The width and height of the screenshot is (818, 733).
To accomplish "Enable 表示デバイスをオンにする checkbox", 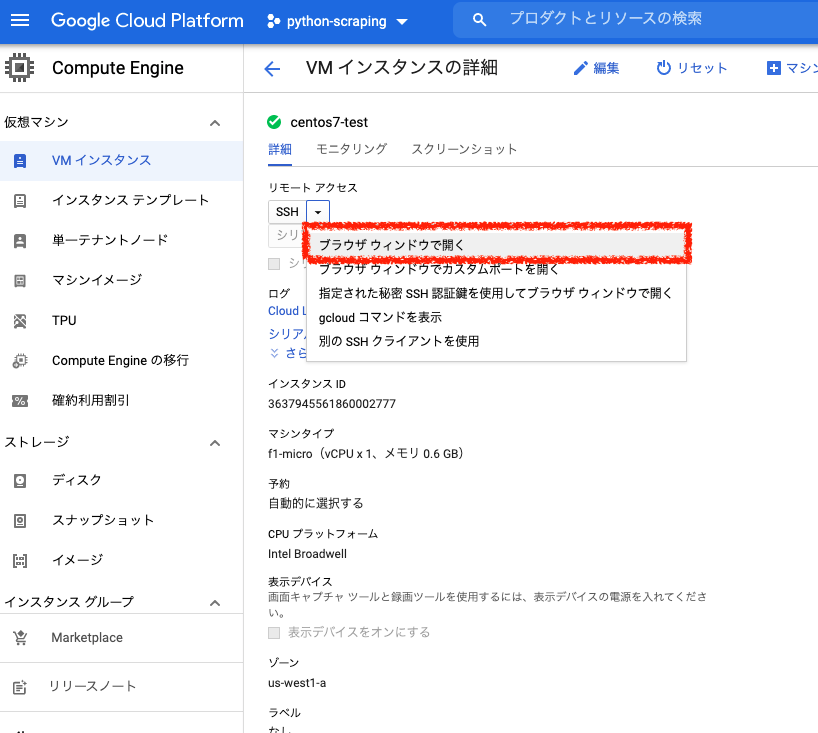I will click(x=274, y=633).
